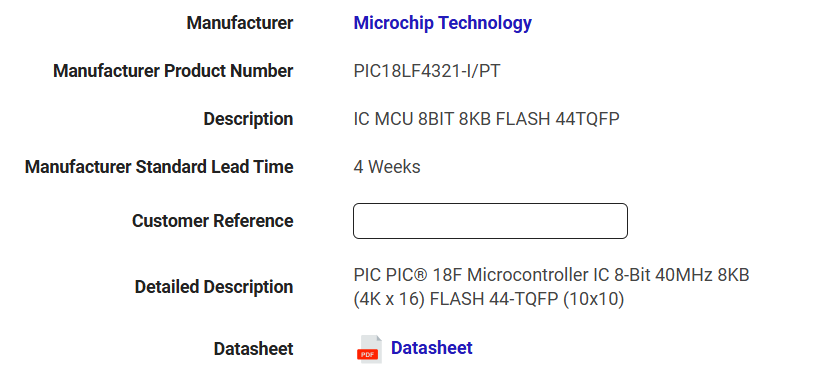
Task: Click the word Technology in manufacturer link
Action: 484,23
